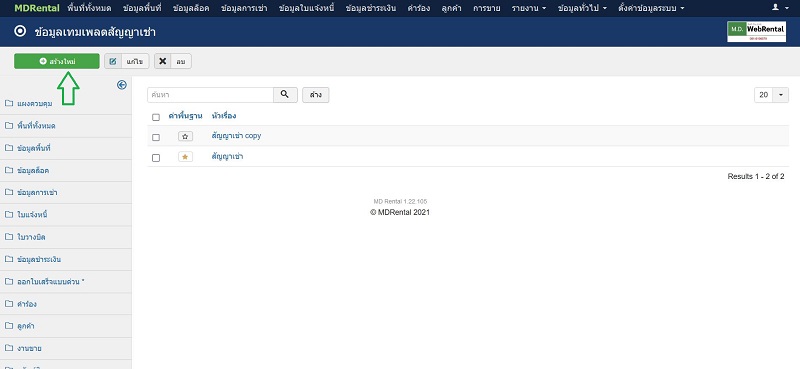Click into the ค้นหา search field
The image size is (800, 369).
(210, 95)
